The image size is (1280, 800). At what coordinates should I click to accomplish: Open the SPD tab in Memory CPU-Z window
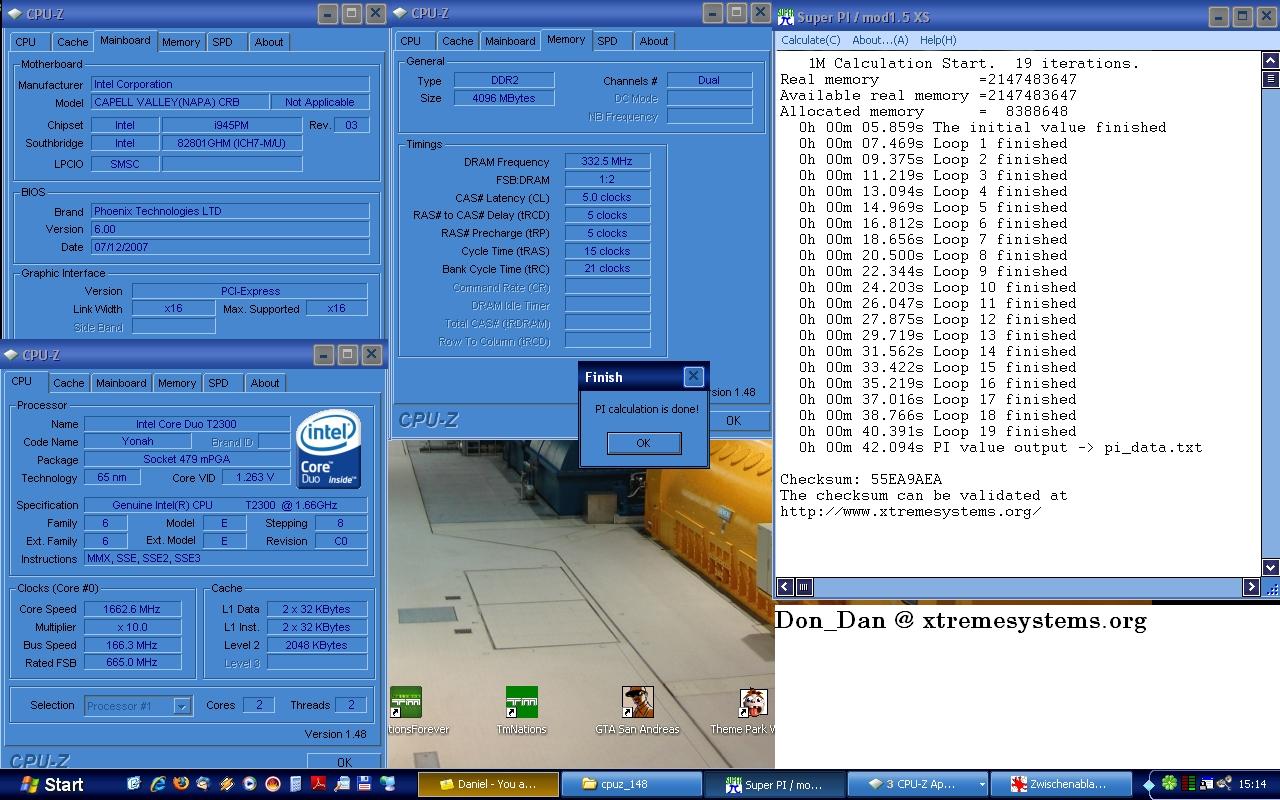point(607,41)
